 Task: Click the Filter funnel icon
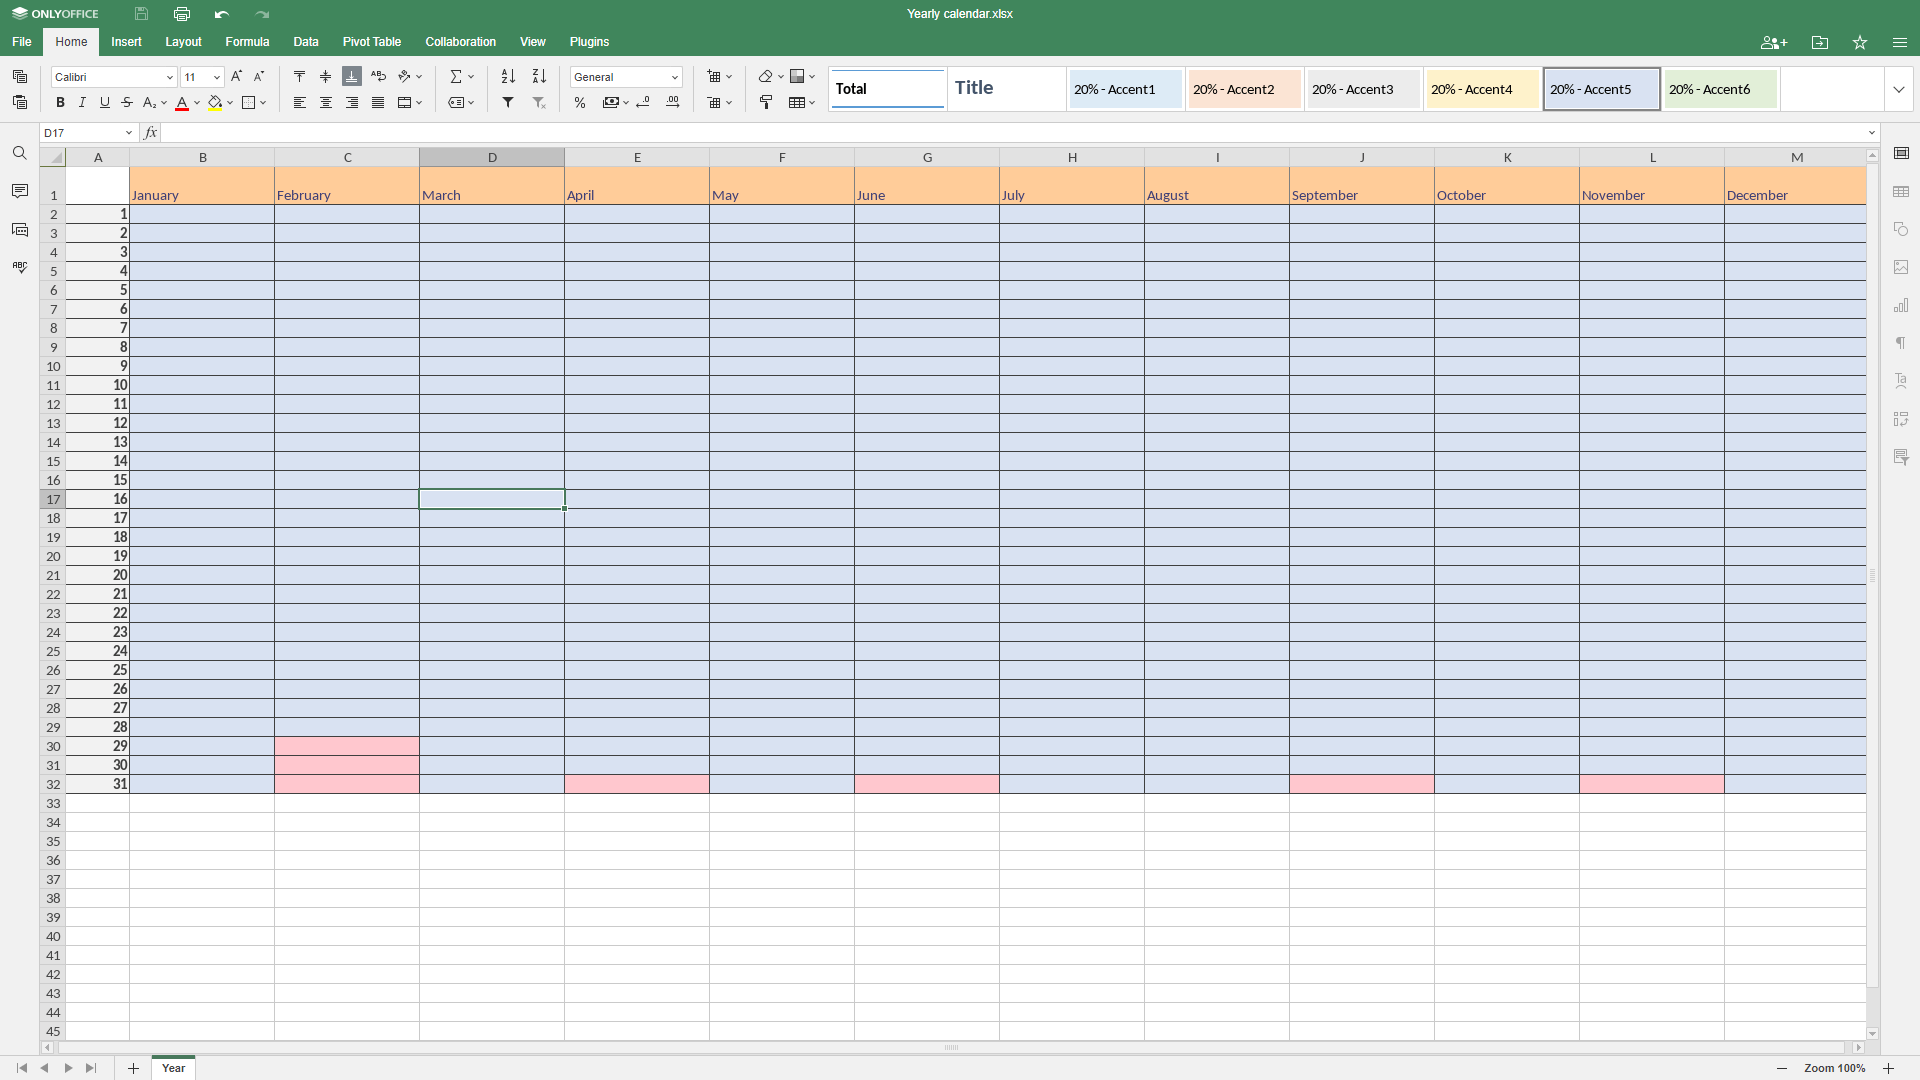(508, 103)
